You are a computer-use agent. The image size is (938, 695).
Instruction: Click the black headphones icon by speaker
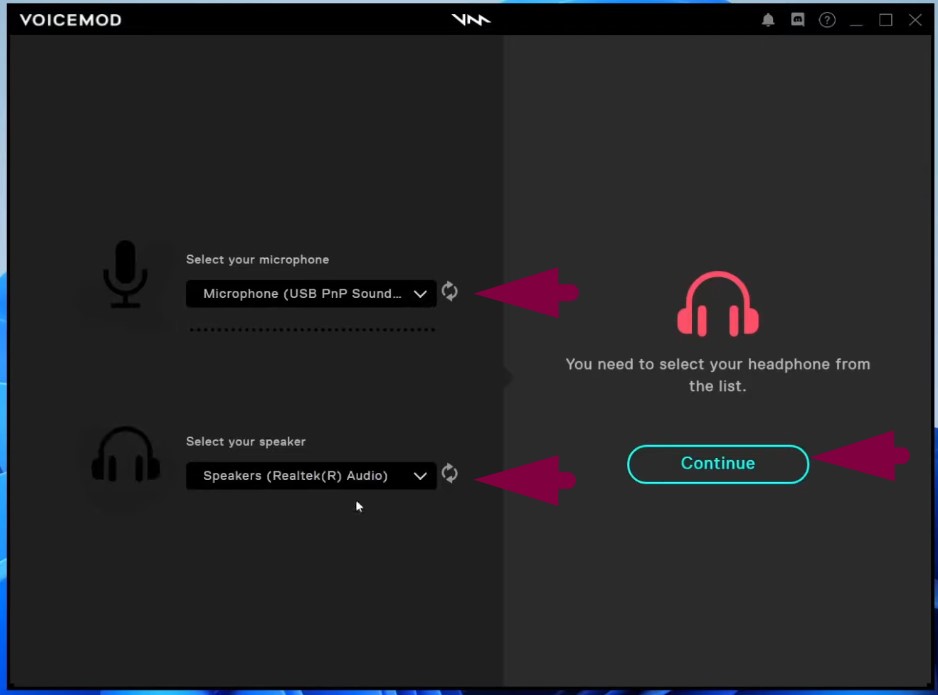pos(126,455)
